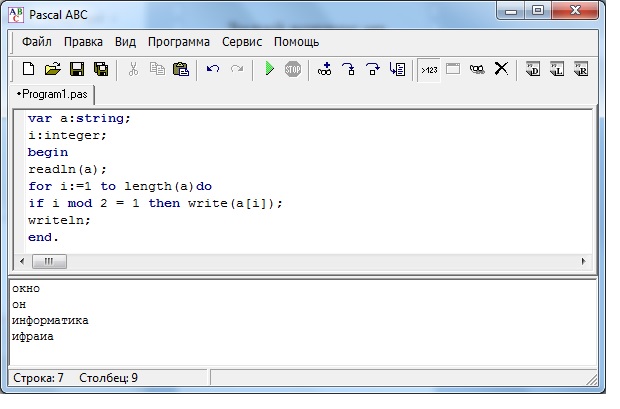Add a watch expression with glasses-plus icon
Image resolution: width=620 pixels, height=409 pixels.
(325, 69)
